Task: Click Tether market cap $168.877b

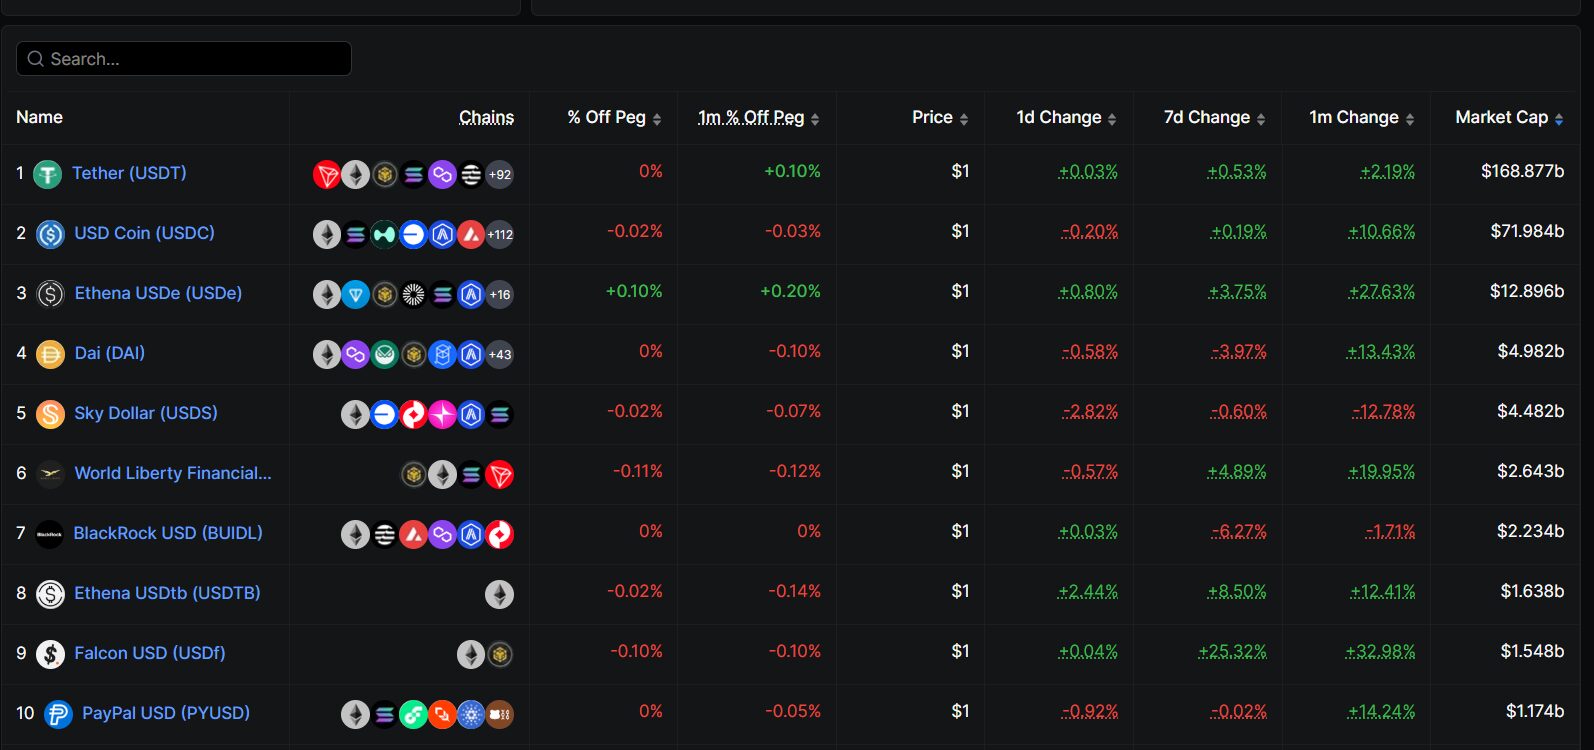Action: (1523, 171)
